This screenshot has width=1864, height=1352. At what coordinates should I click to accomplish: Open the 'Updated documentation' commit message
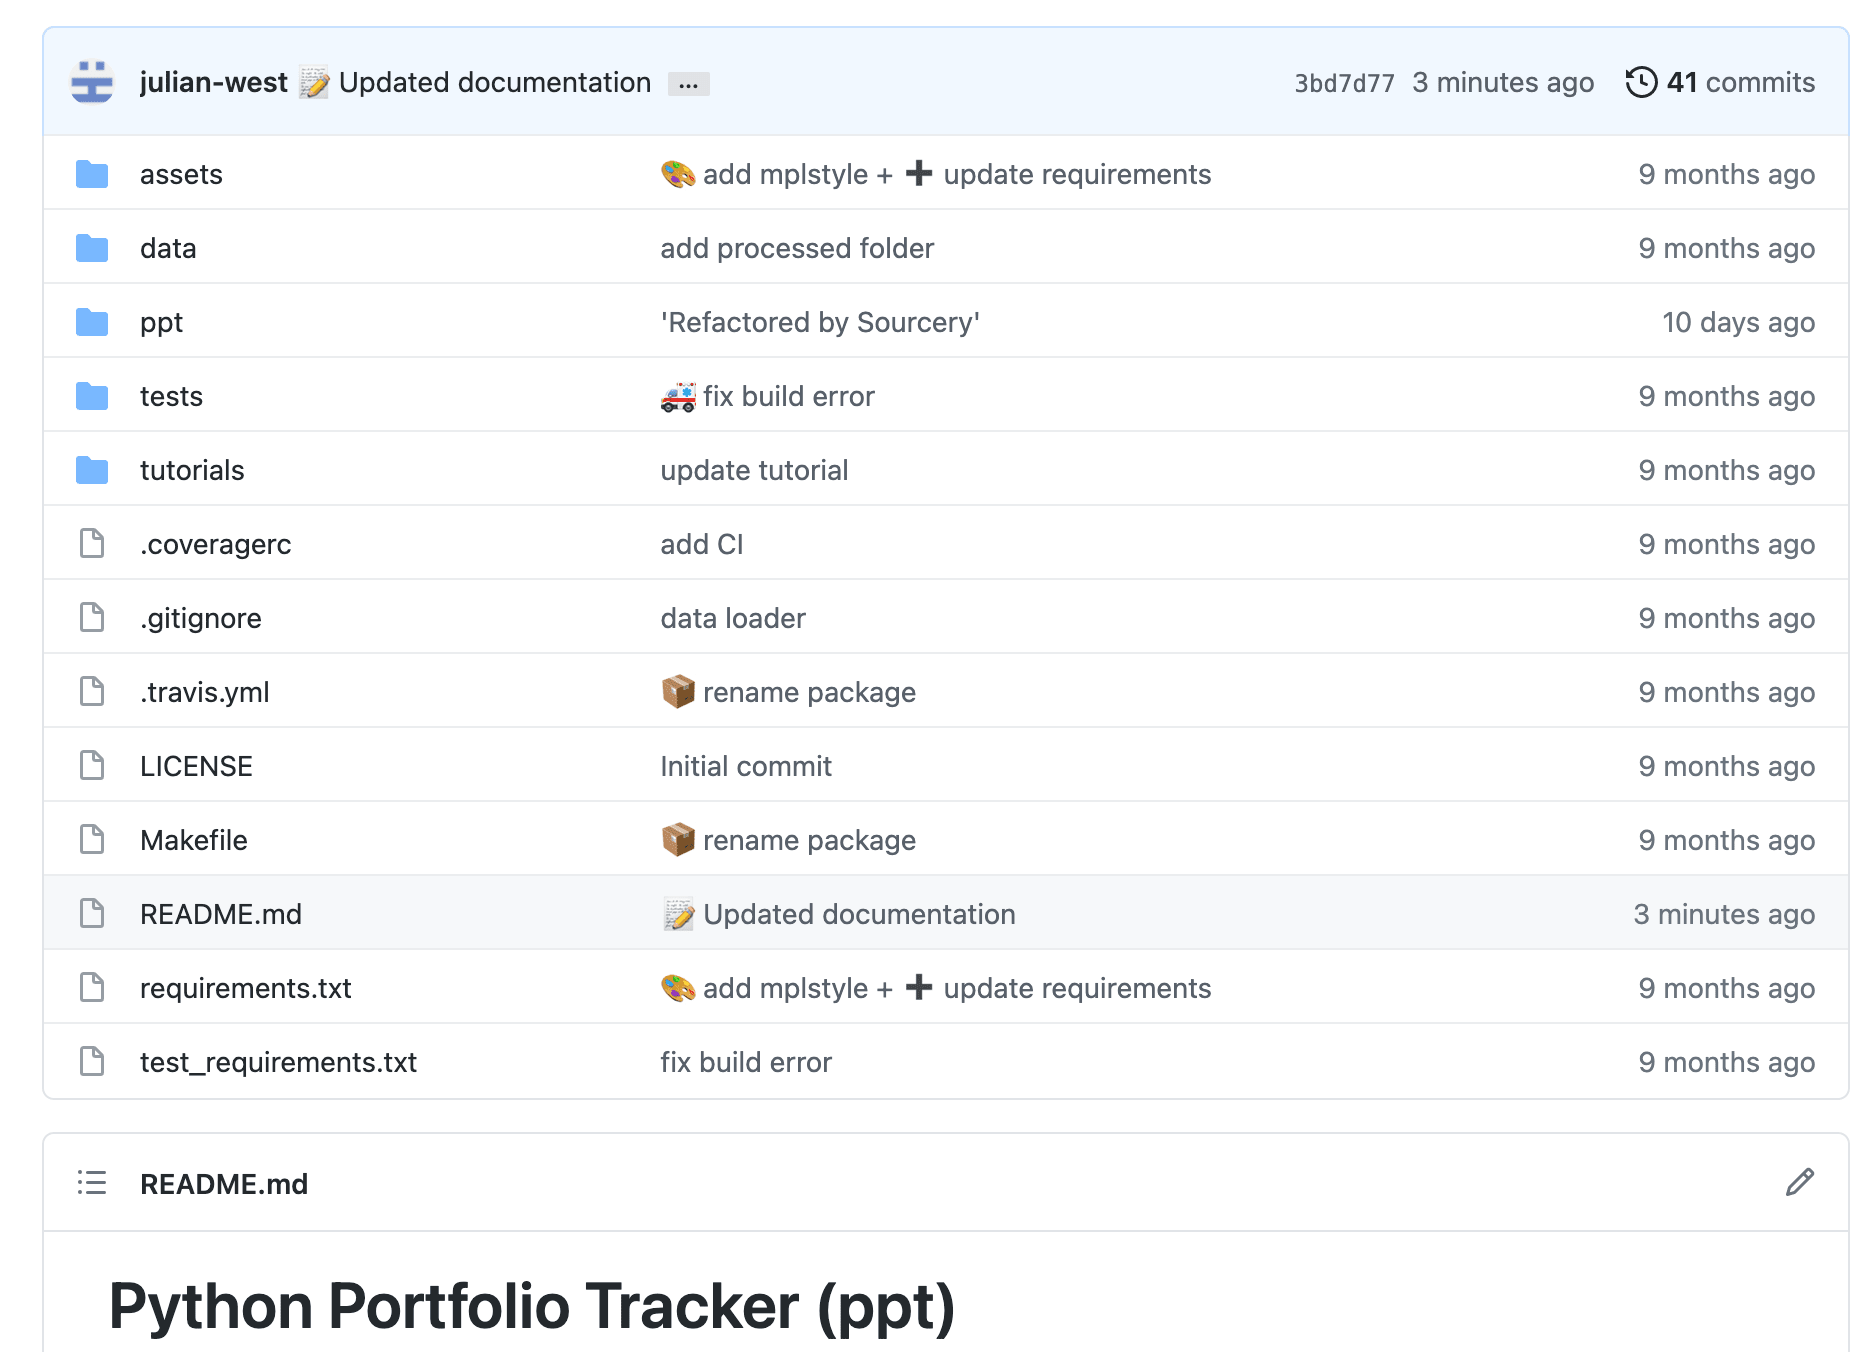pos(494,82)
